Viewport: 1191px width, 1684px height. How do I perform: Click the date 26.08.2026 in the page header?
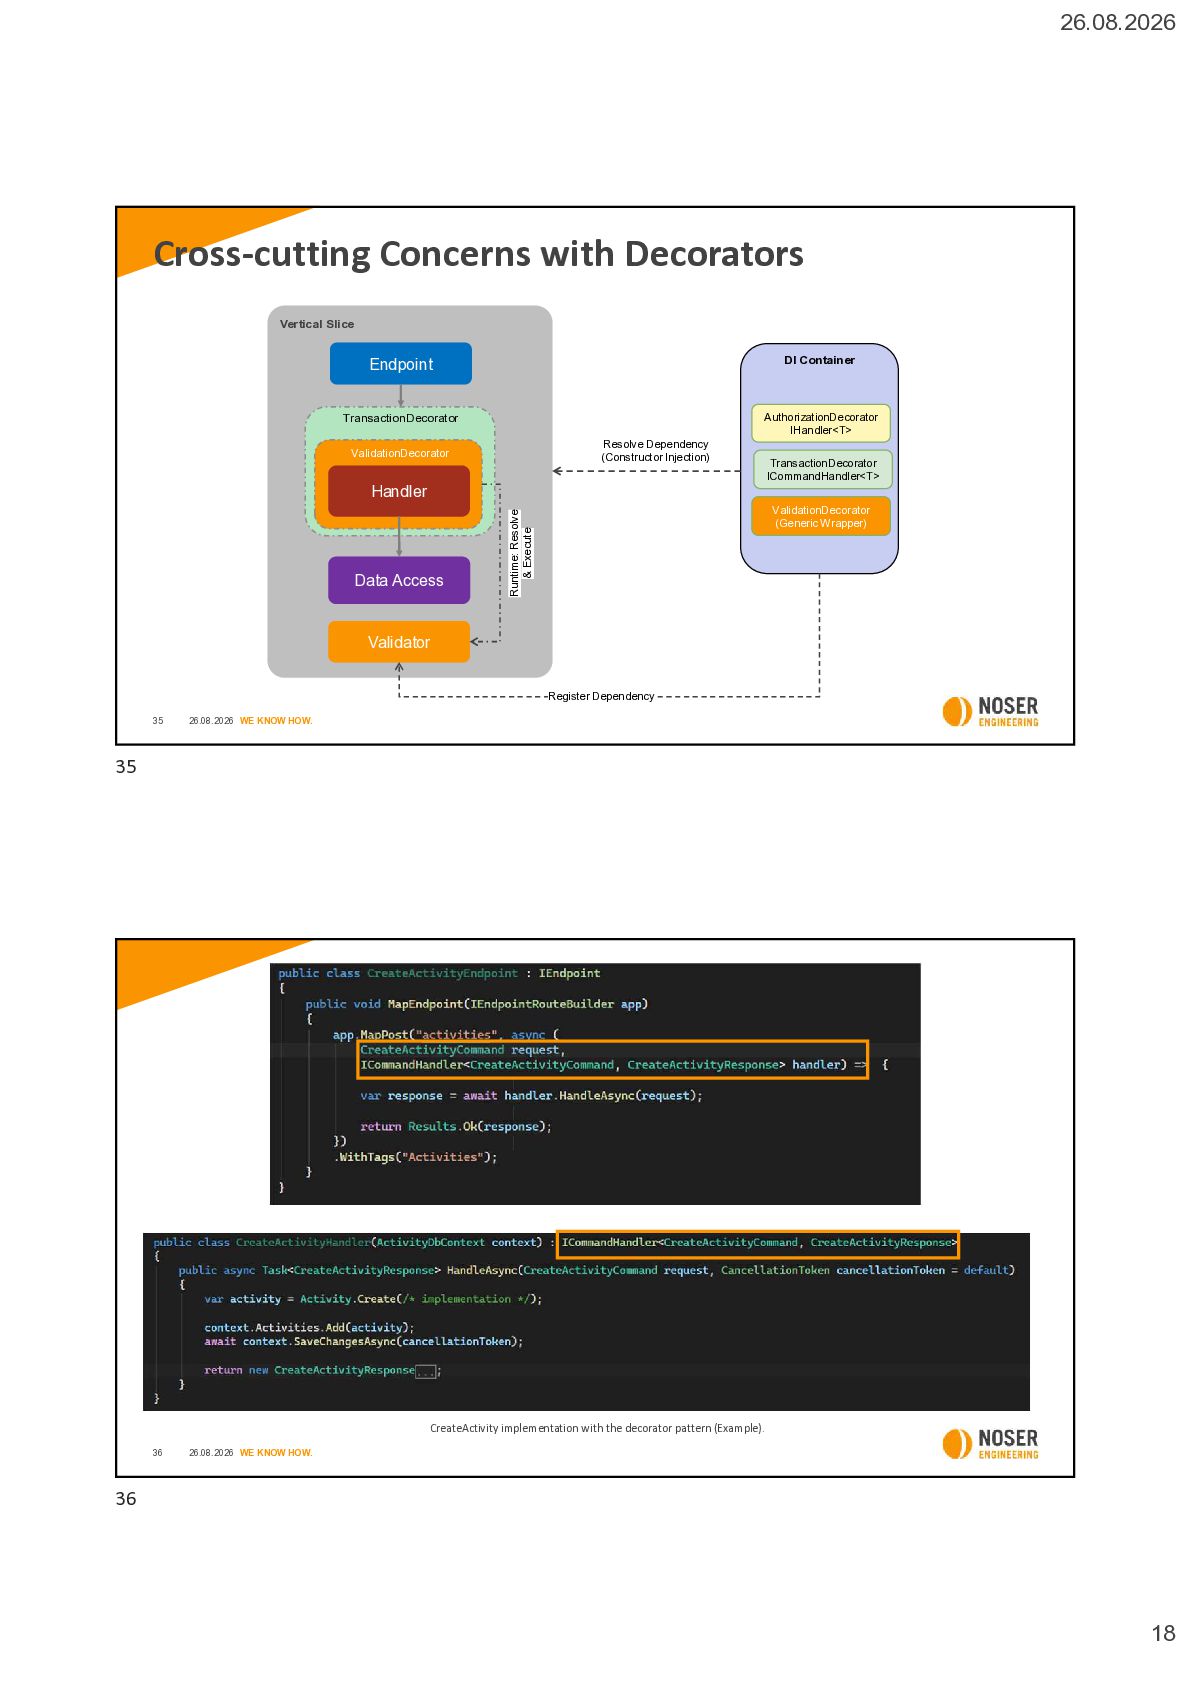point(1117,22)
